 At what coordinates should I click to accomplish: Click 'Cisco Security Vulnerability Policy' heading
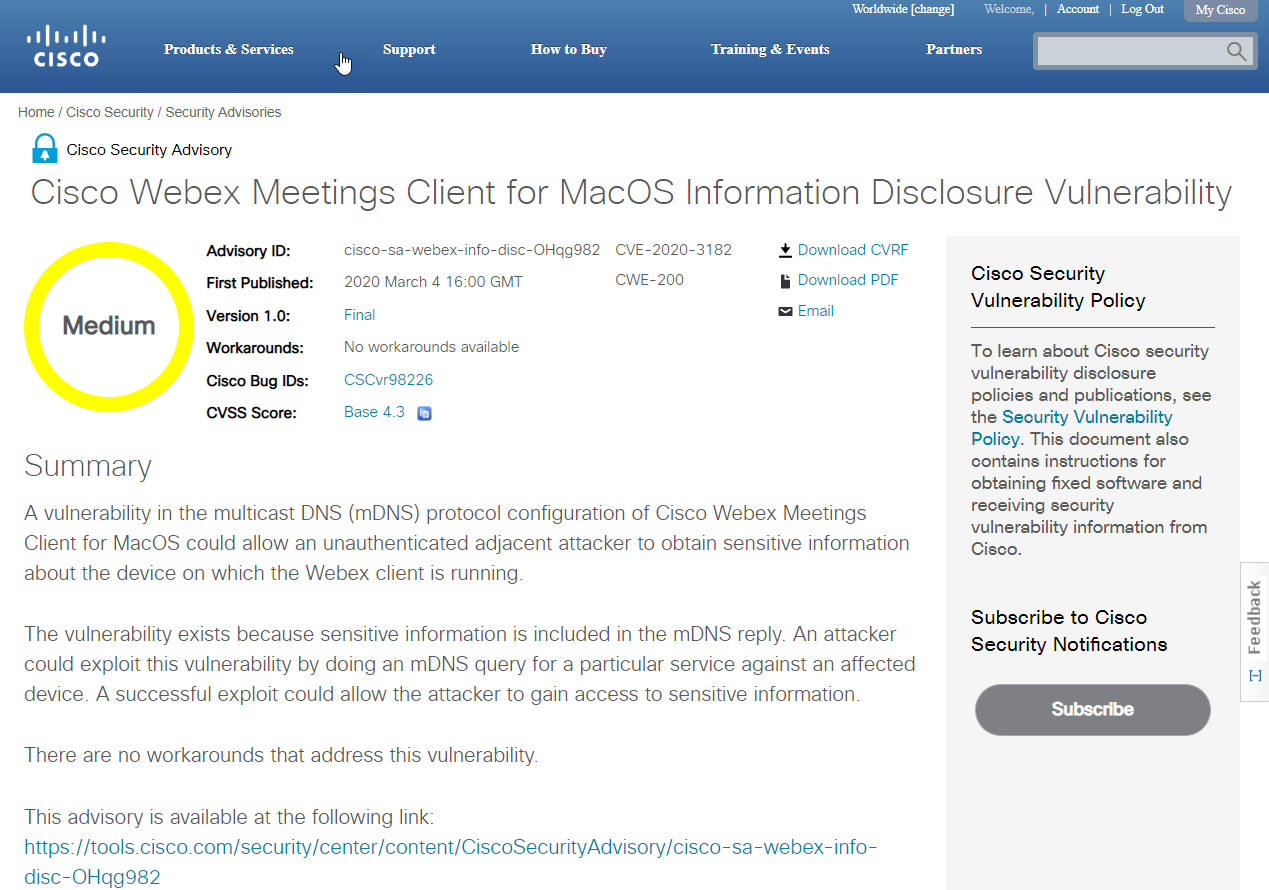1058,287
